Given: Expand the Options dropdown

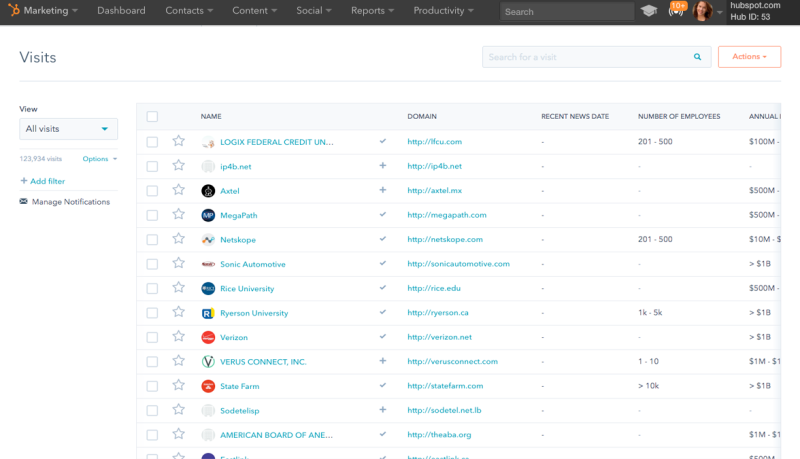Looking at the screenshot, I should 100,159.
